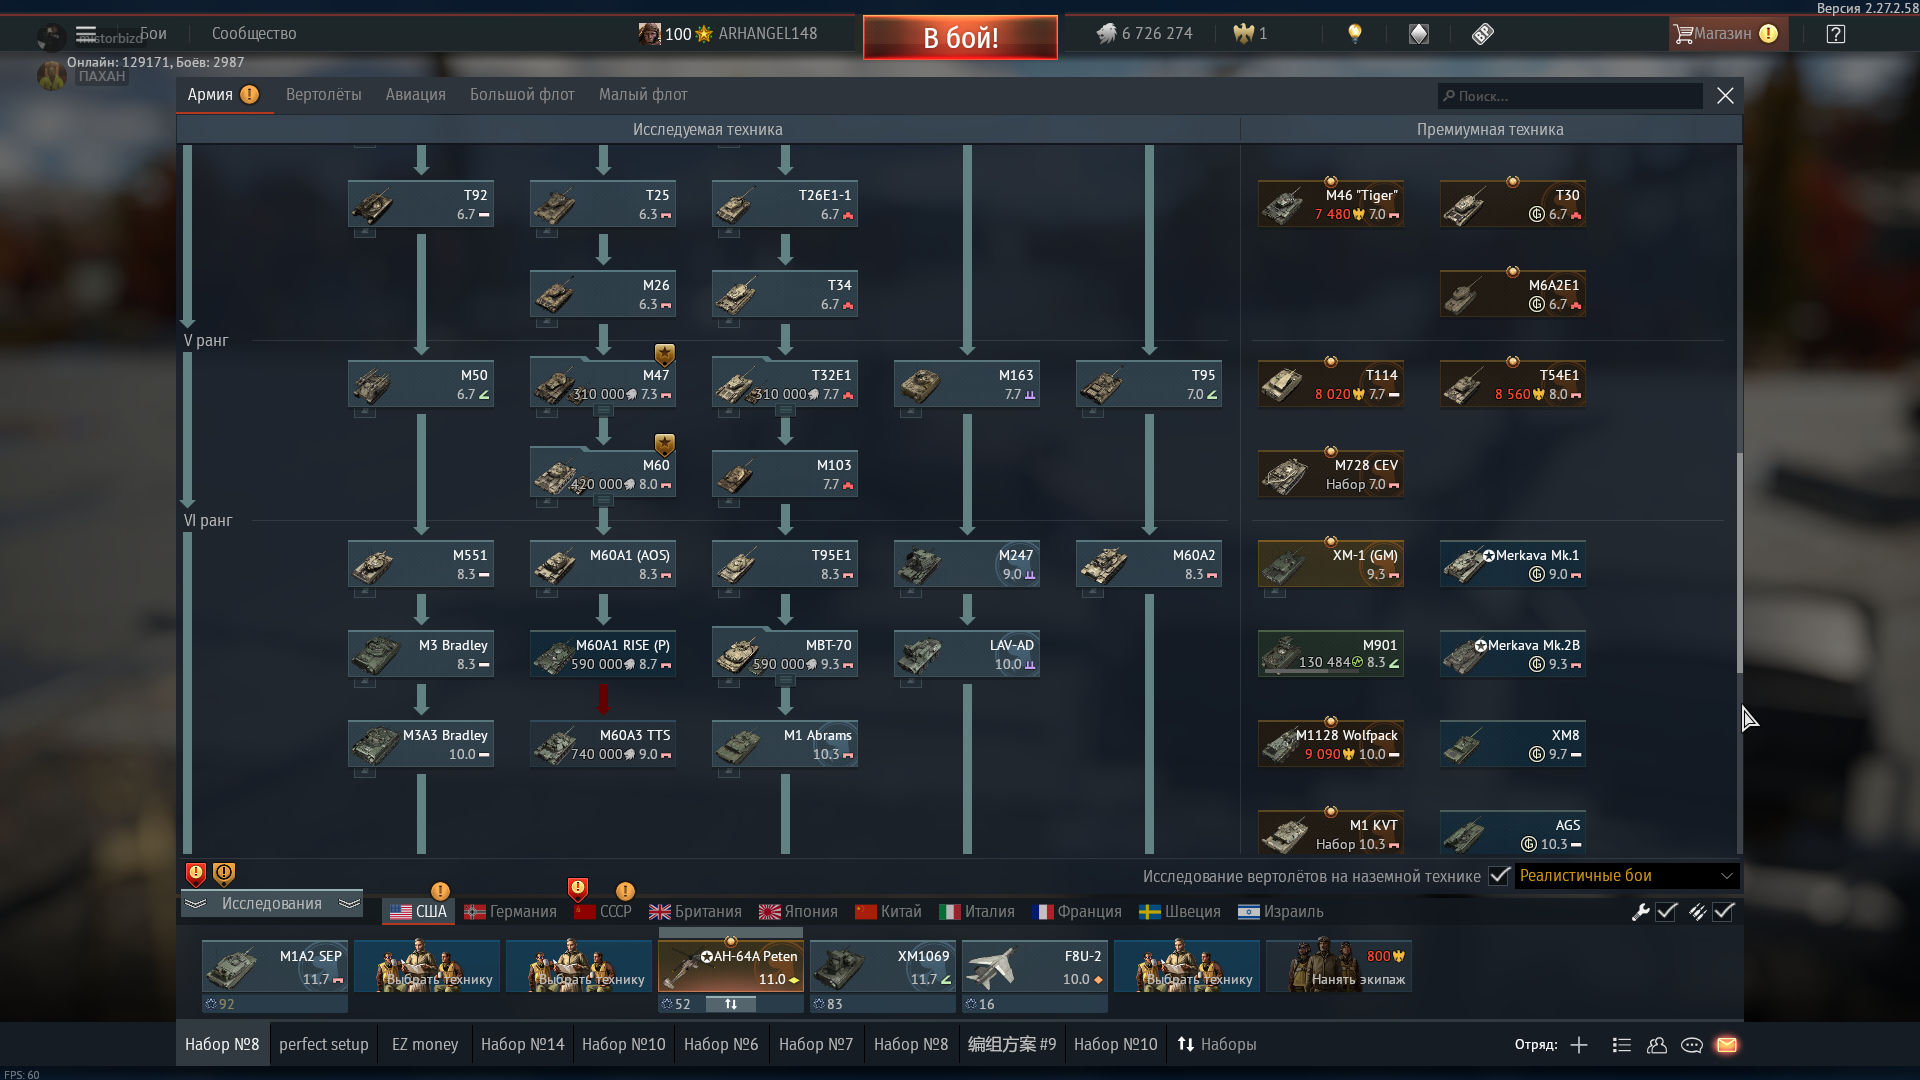1920x1080 pixels.
Task: Toggle the auto-refill ammunition checkbox
Action: click(1723, 911)
